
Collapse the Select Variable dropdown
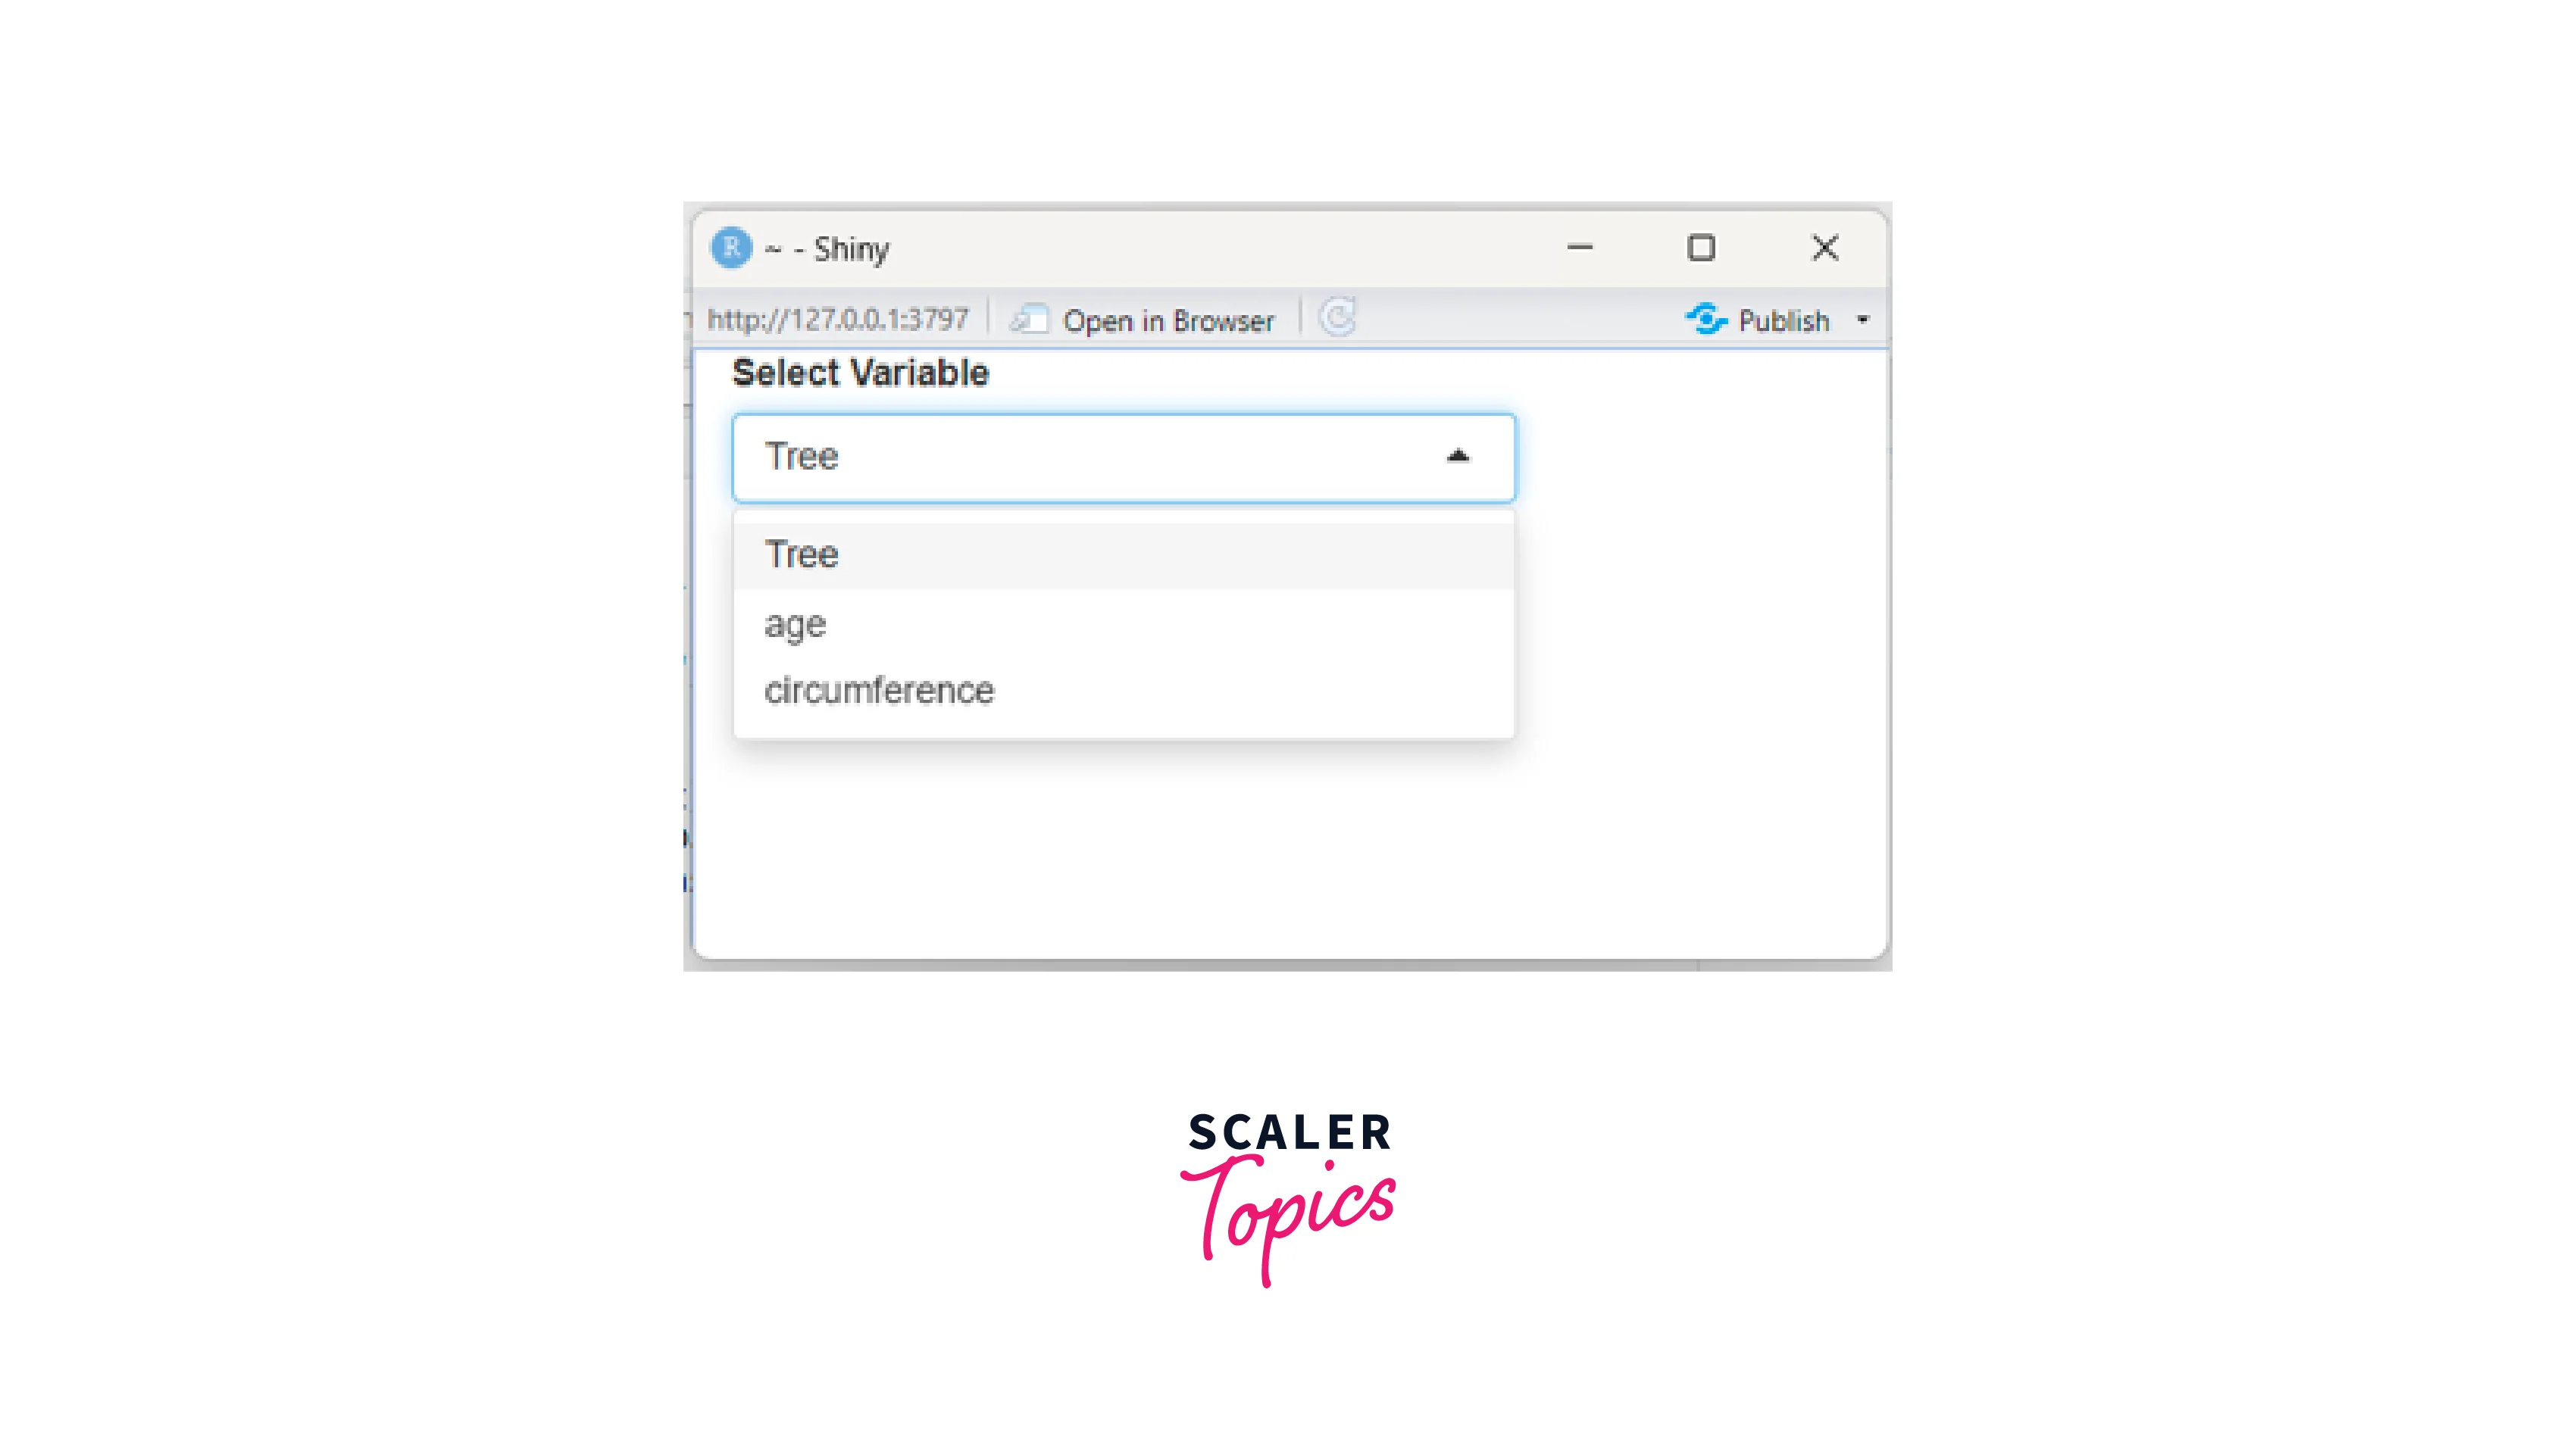1455,455
